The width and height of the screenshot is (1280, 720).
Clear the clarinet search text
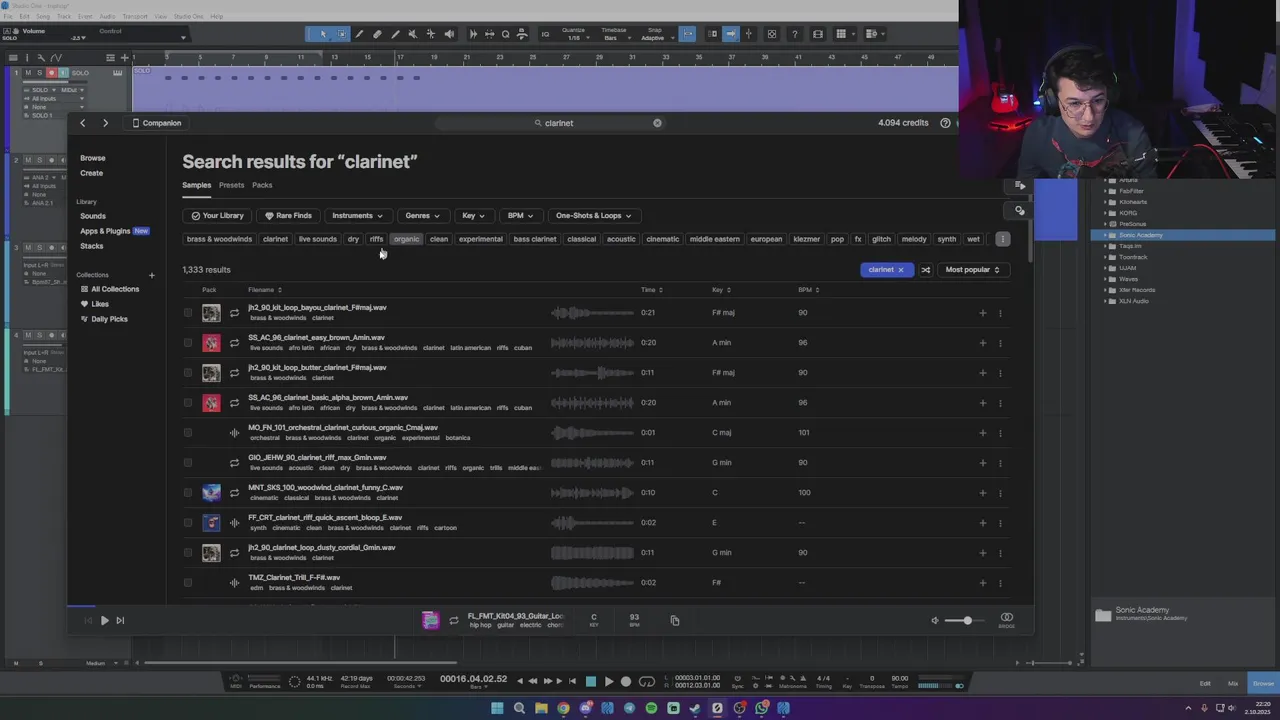click(657, 123)
